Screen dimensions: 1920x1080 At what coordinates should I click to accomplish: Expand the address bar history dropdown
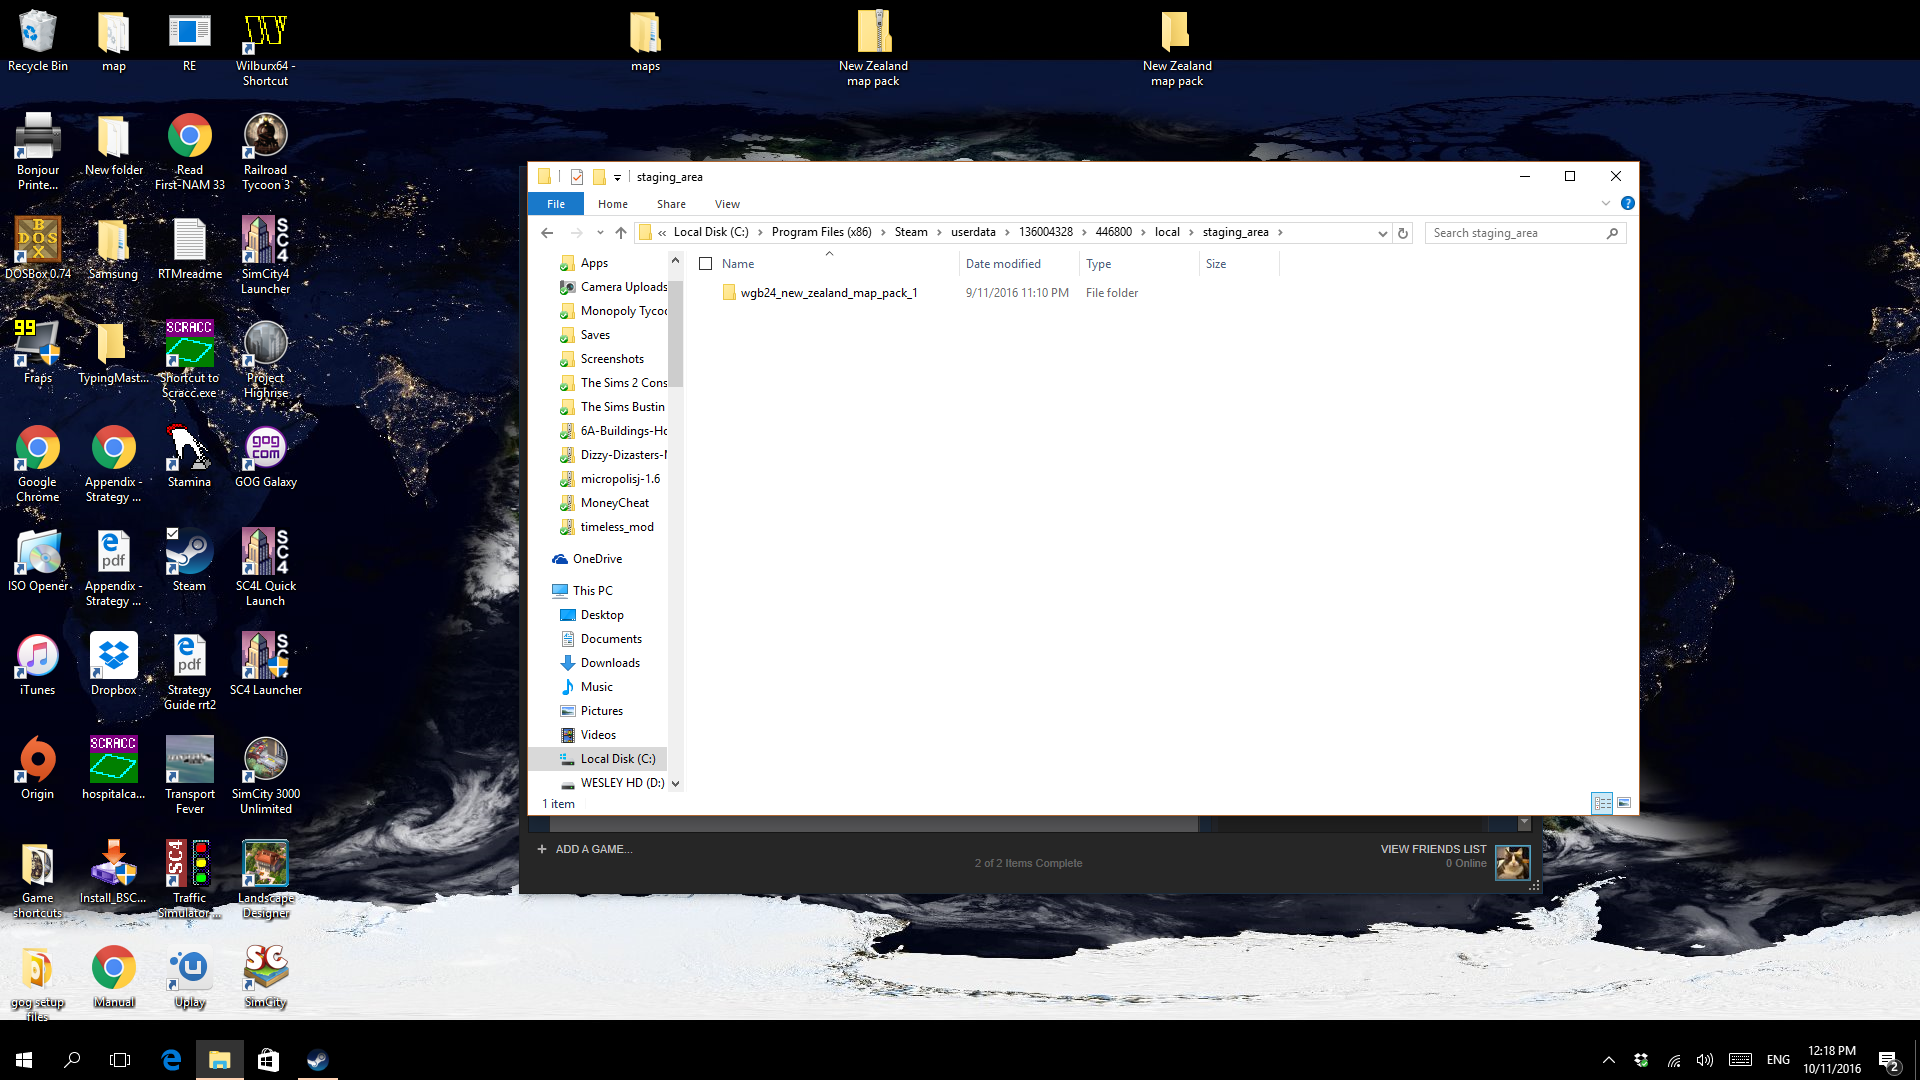coord(1382,233)
